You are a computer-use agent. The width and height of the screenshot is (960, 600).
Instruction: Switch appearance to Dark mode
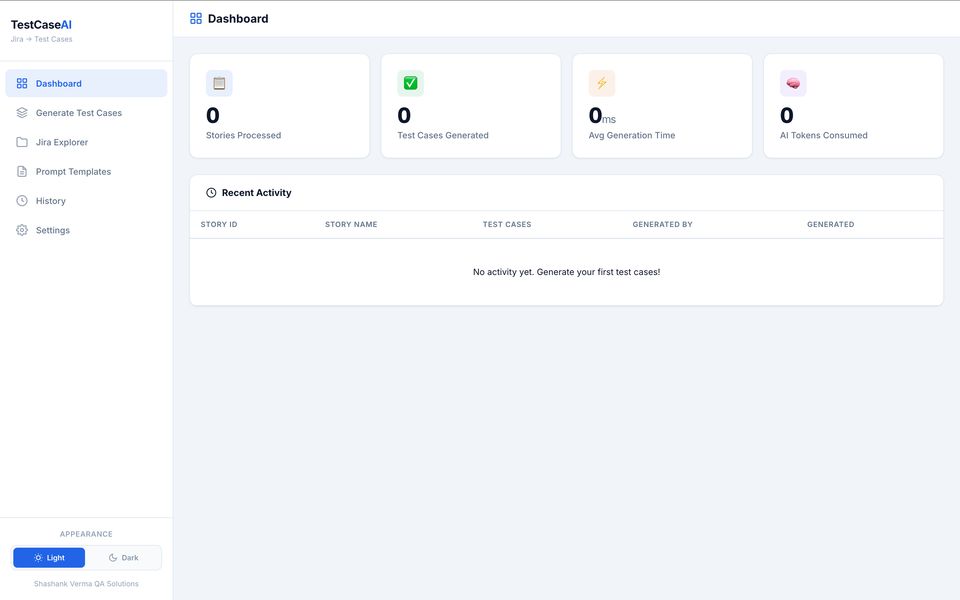(123, 558)
